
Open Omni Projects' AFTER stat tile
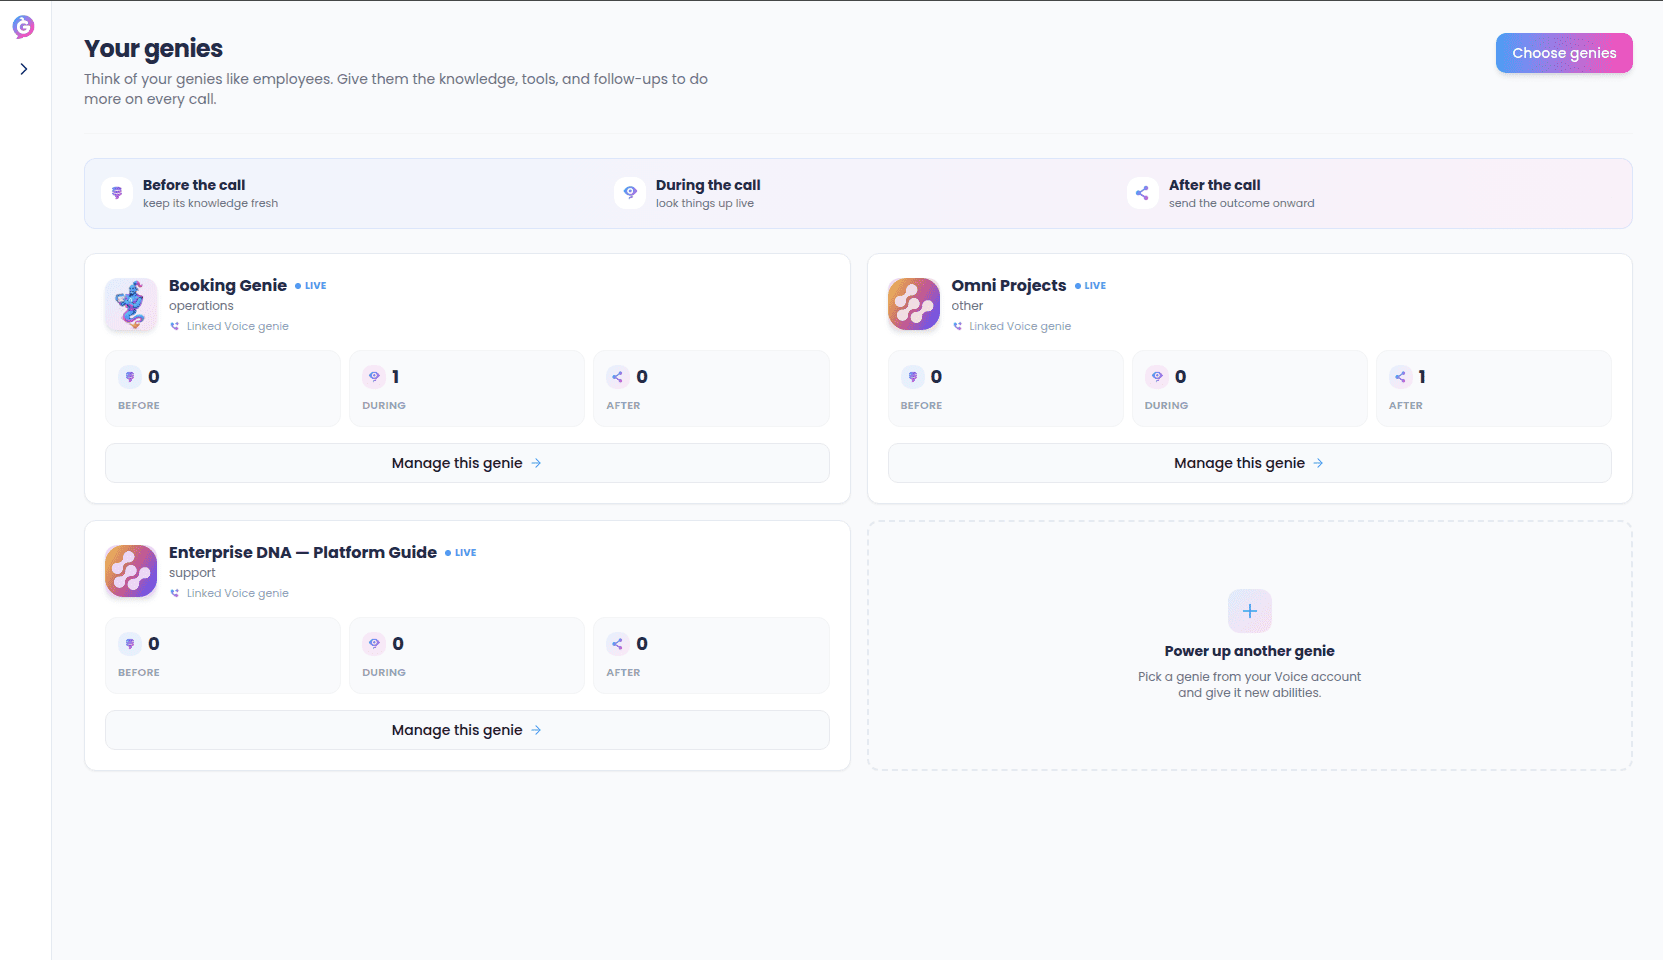pos(1494,388)
